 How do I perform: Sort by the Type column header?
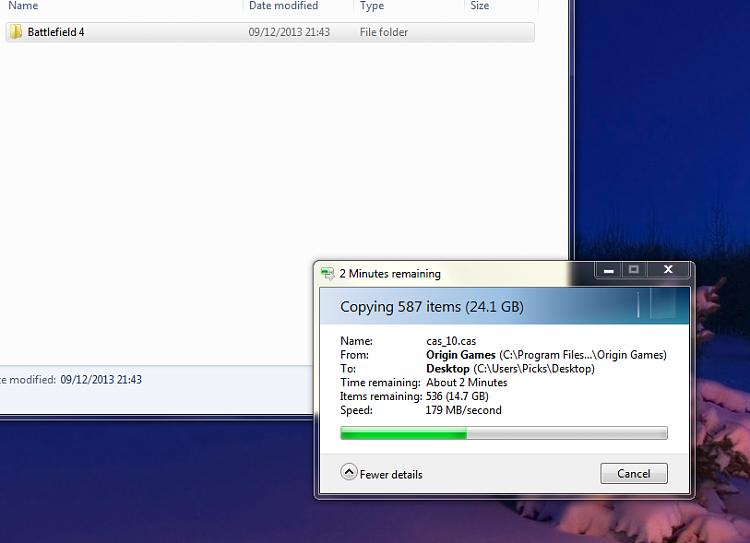[372, 6]
